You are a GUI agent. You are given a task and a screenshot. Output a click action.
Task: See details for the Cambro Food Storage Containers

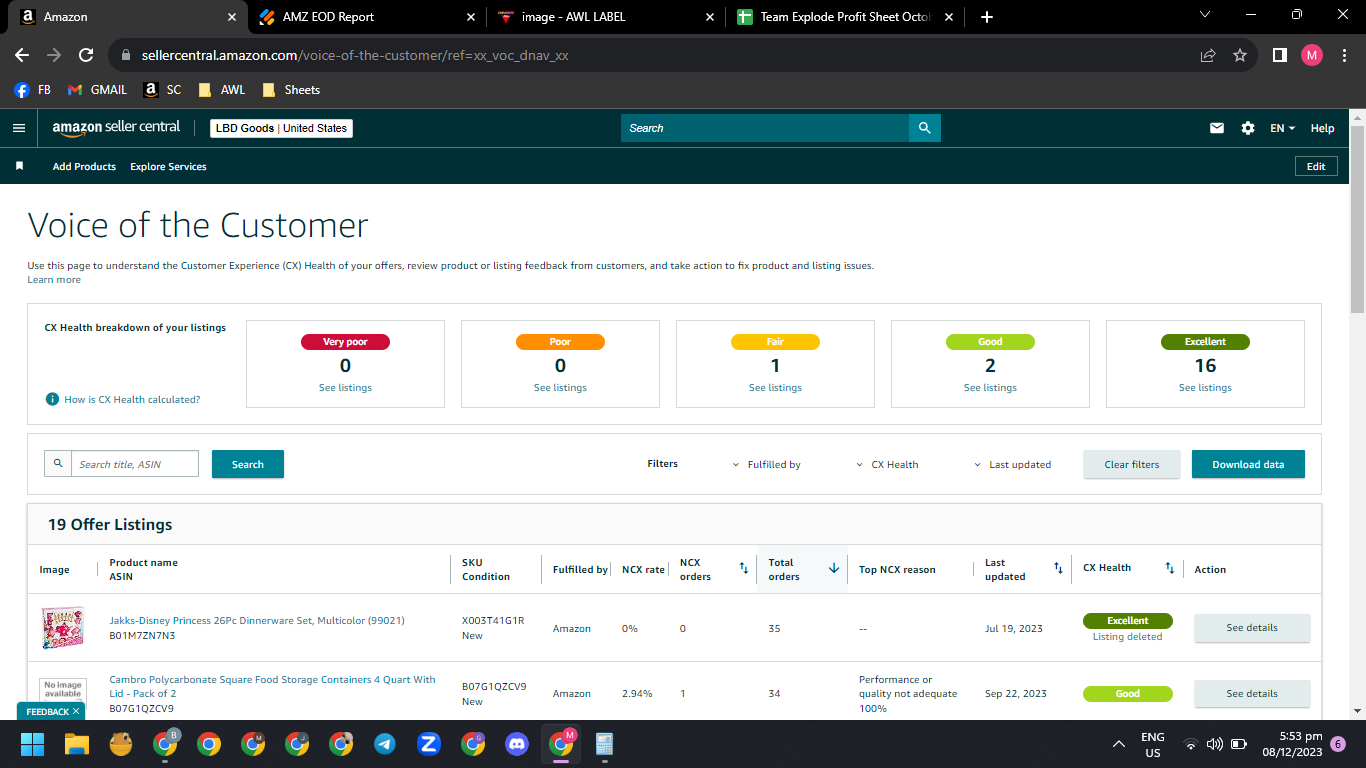[1252, 694]
